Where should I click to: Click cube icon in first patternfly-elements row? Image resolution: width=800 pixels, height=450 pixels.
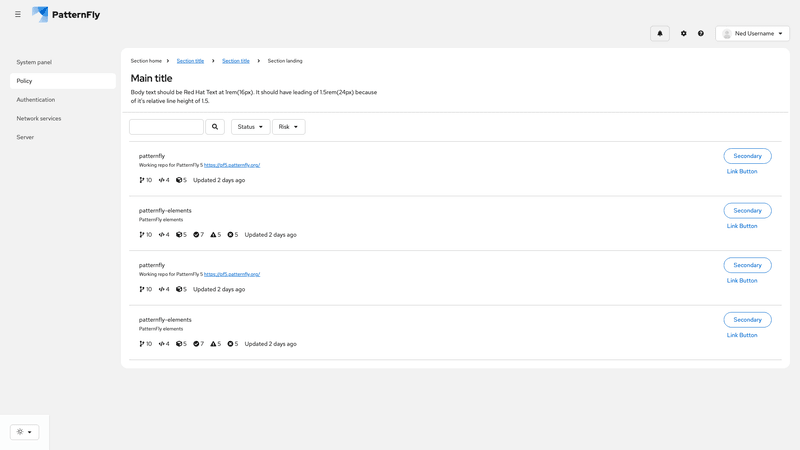pyautogui.click(x=179, y=235)
